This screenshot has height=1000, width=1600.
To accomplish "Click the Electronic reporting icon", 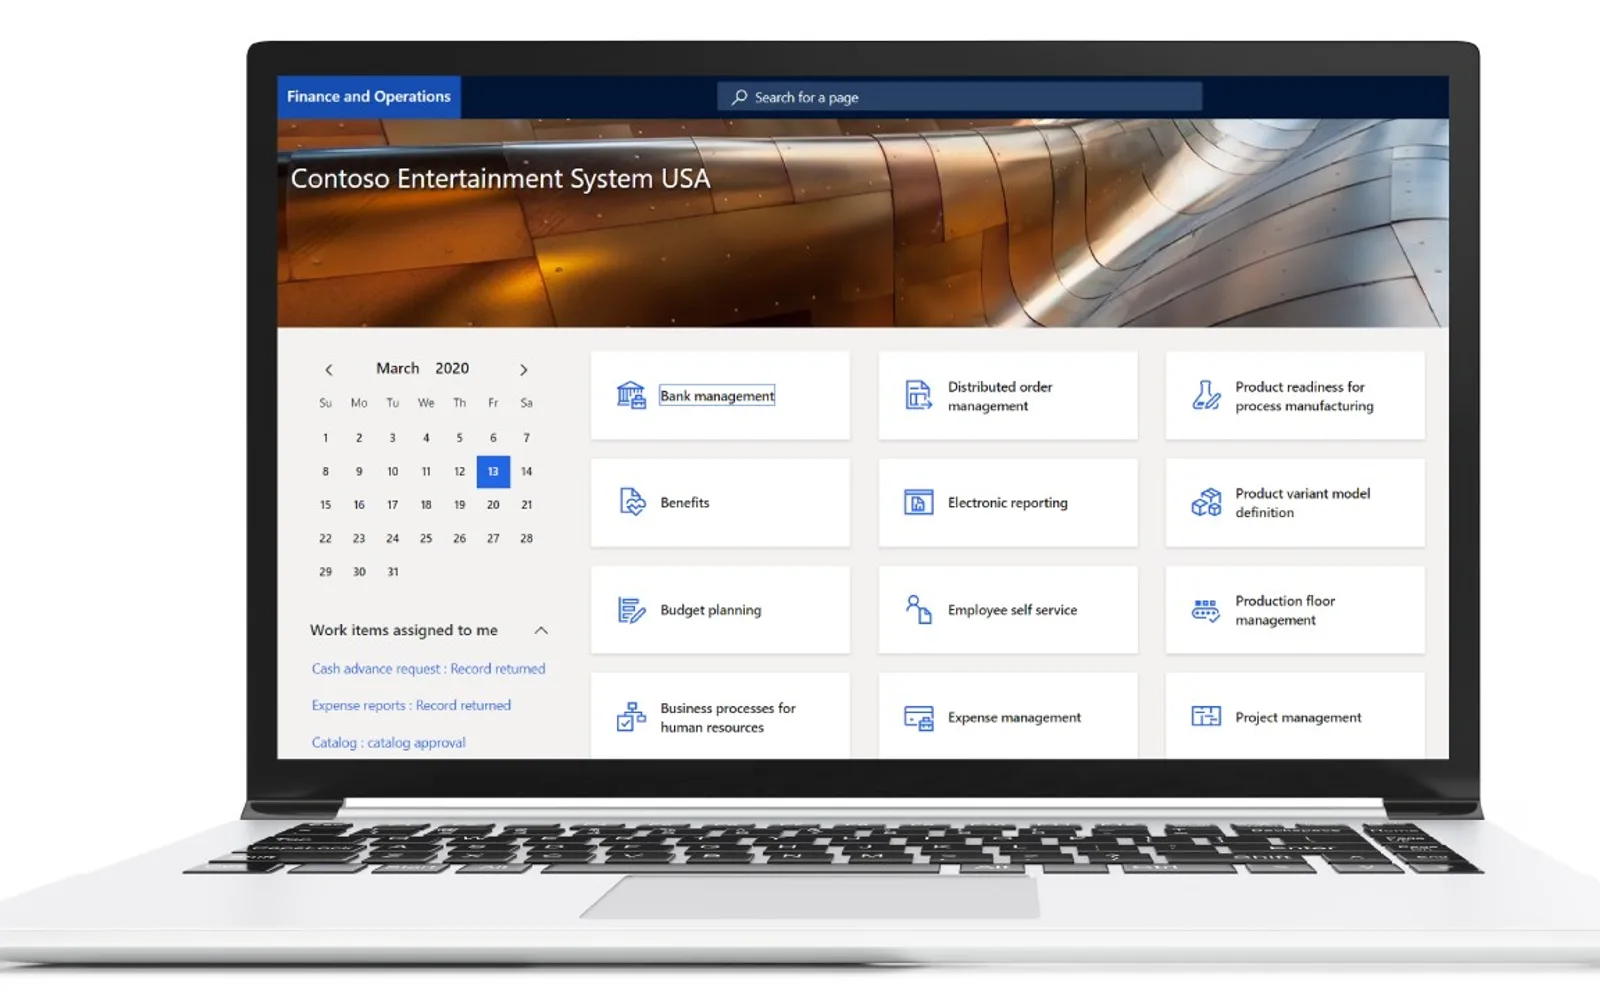I will (918, 502).
